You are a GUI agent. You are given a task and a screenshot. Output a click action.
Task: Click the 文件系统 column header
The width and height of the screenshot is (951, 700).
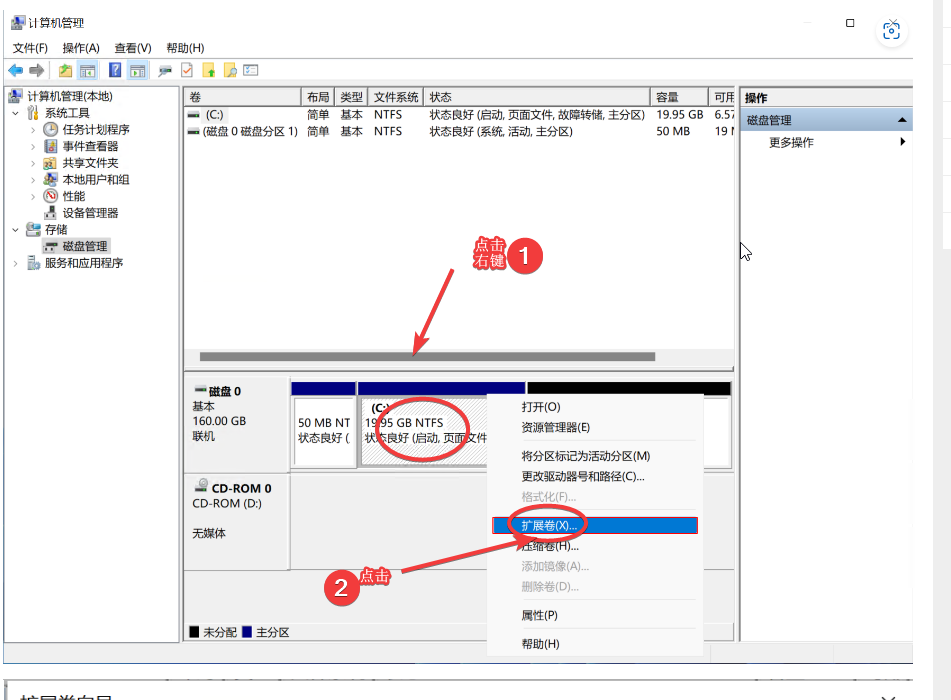tap(396, 97)
